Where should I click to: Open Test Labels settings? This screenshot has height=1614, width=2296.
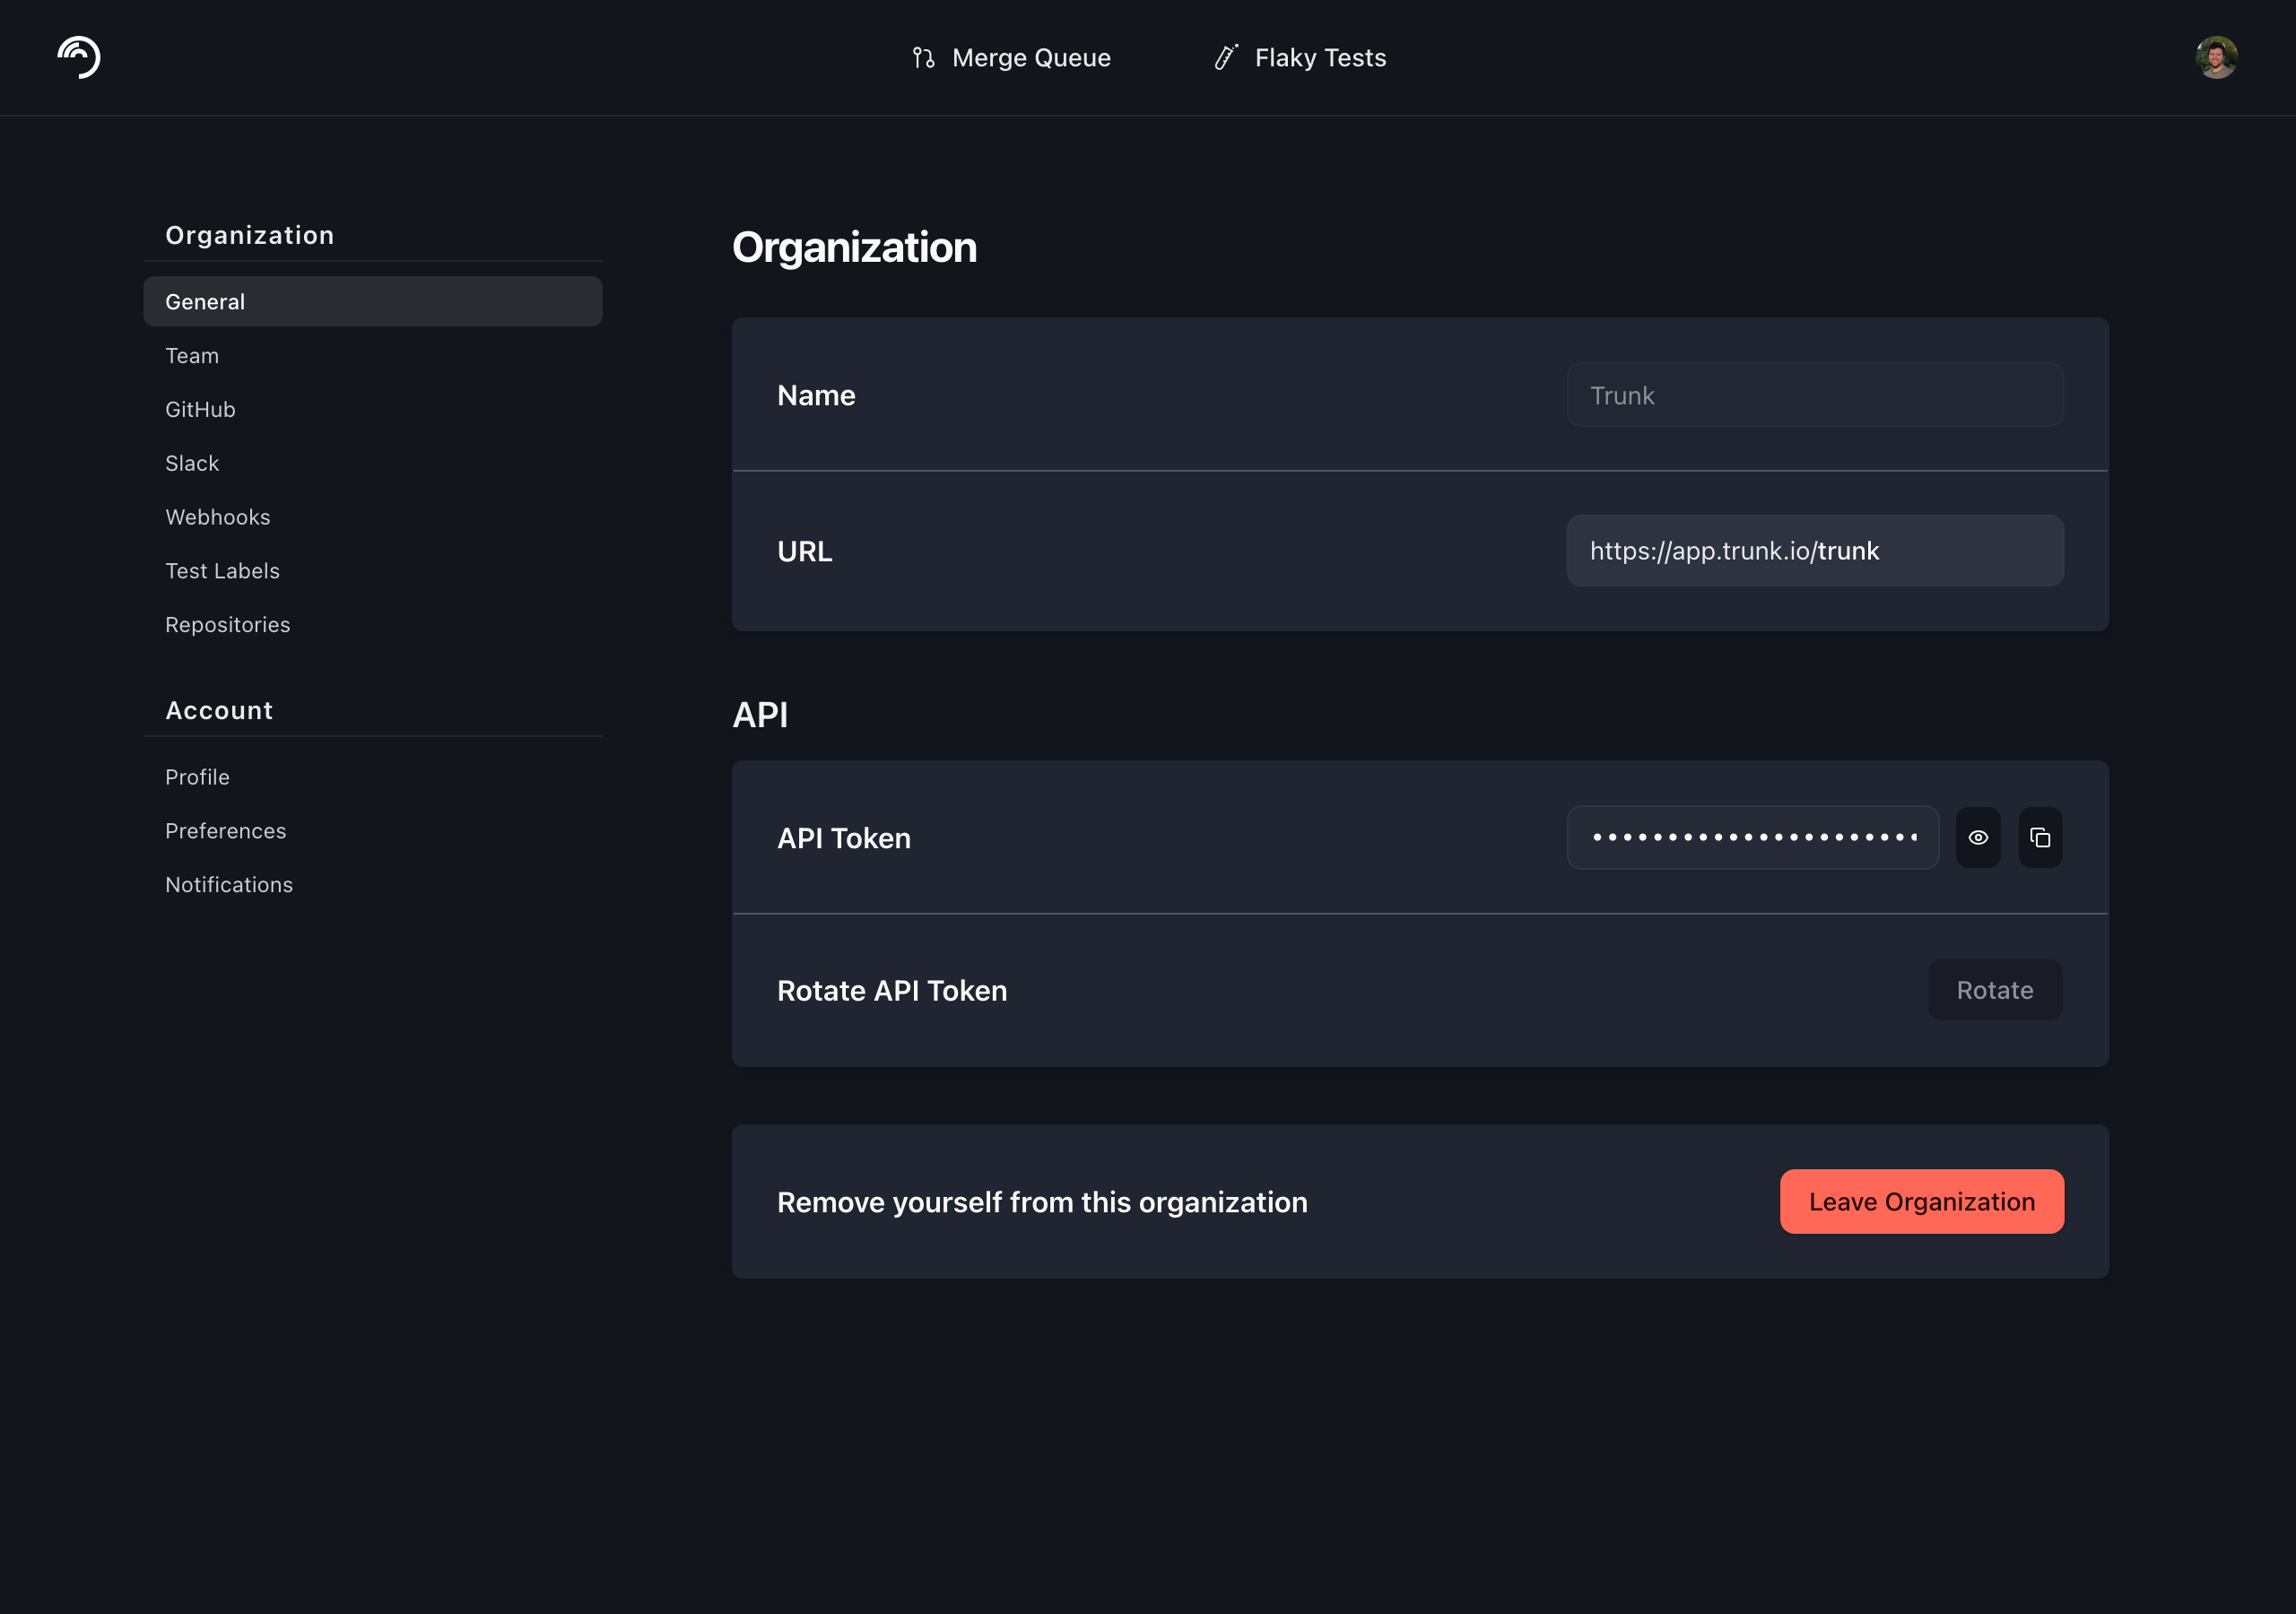(373, 570)
